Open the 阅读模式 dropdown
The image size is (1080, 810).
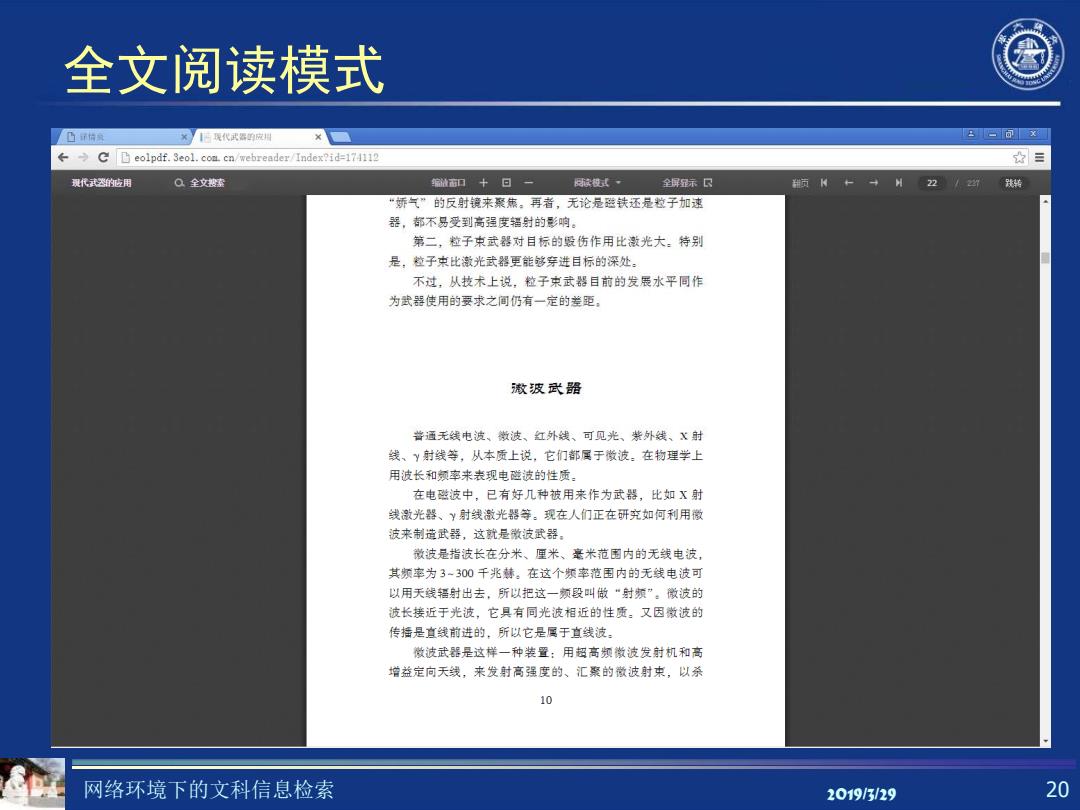click(597, 183)
